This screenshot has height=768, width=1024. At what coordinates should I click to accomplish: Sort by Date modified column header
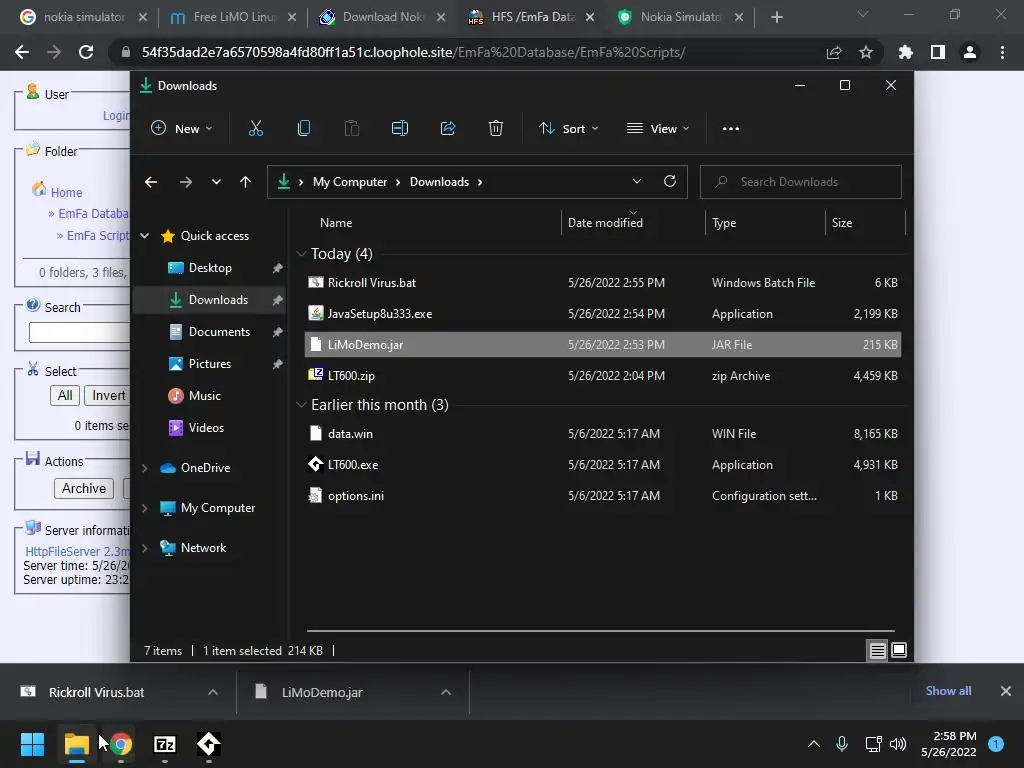pyautogui.click(x=605, y=223)
